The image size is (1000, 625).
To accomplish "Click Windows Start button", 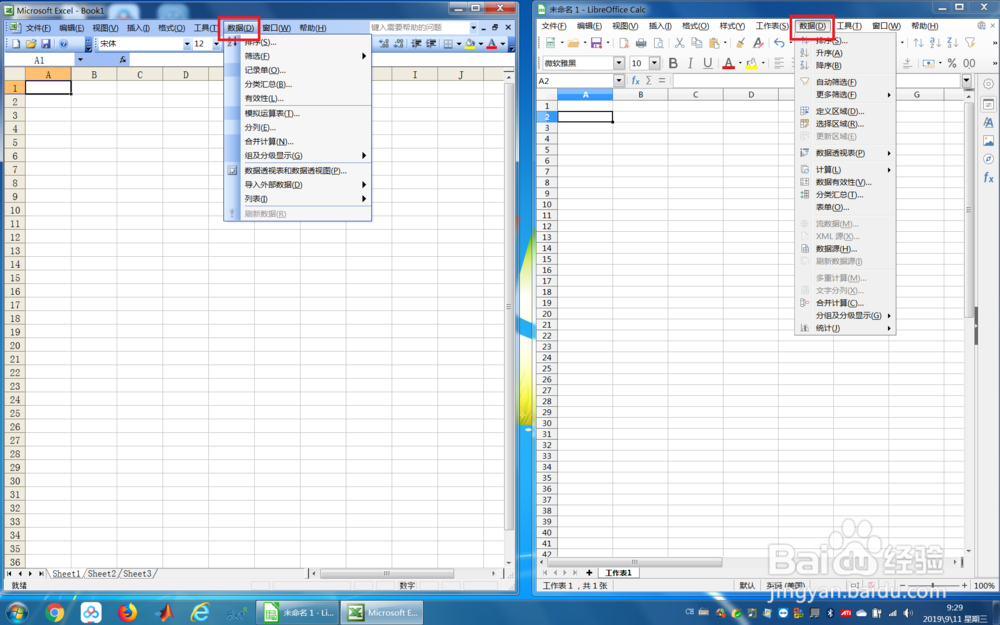I will [x=17, y=612].
